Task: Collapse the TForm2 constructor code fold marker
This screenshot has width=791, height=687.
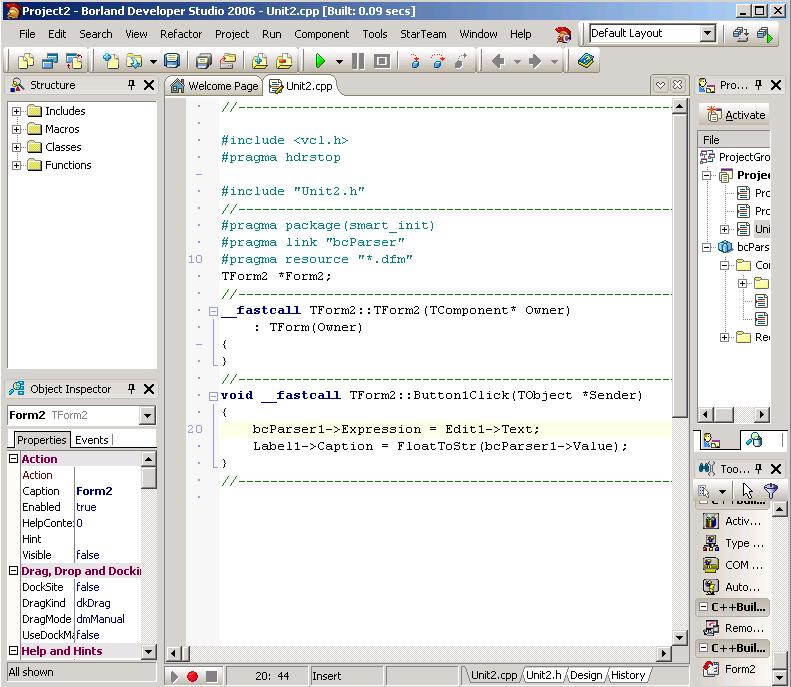Action: [213, 311]
